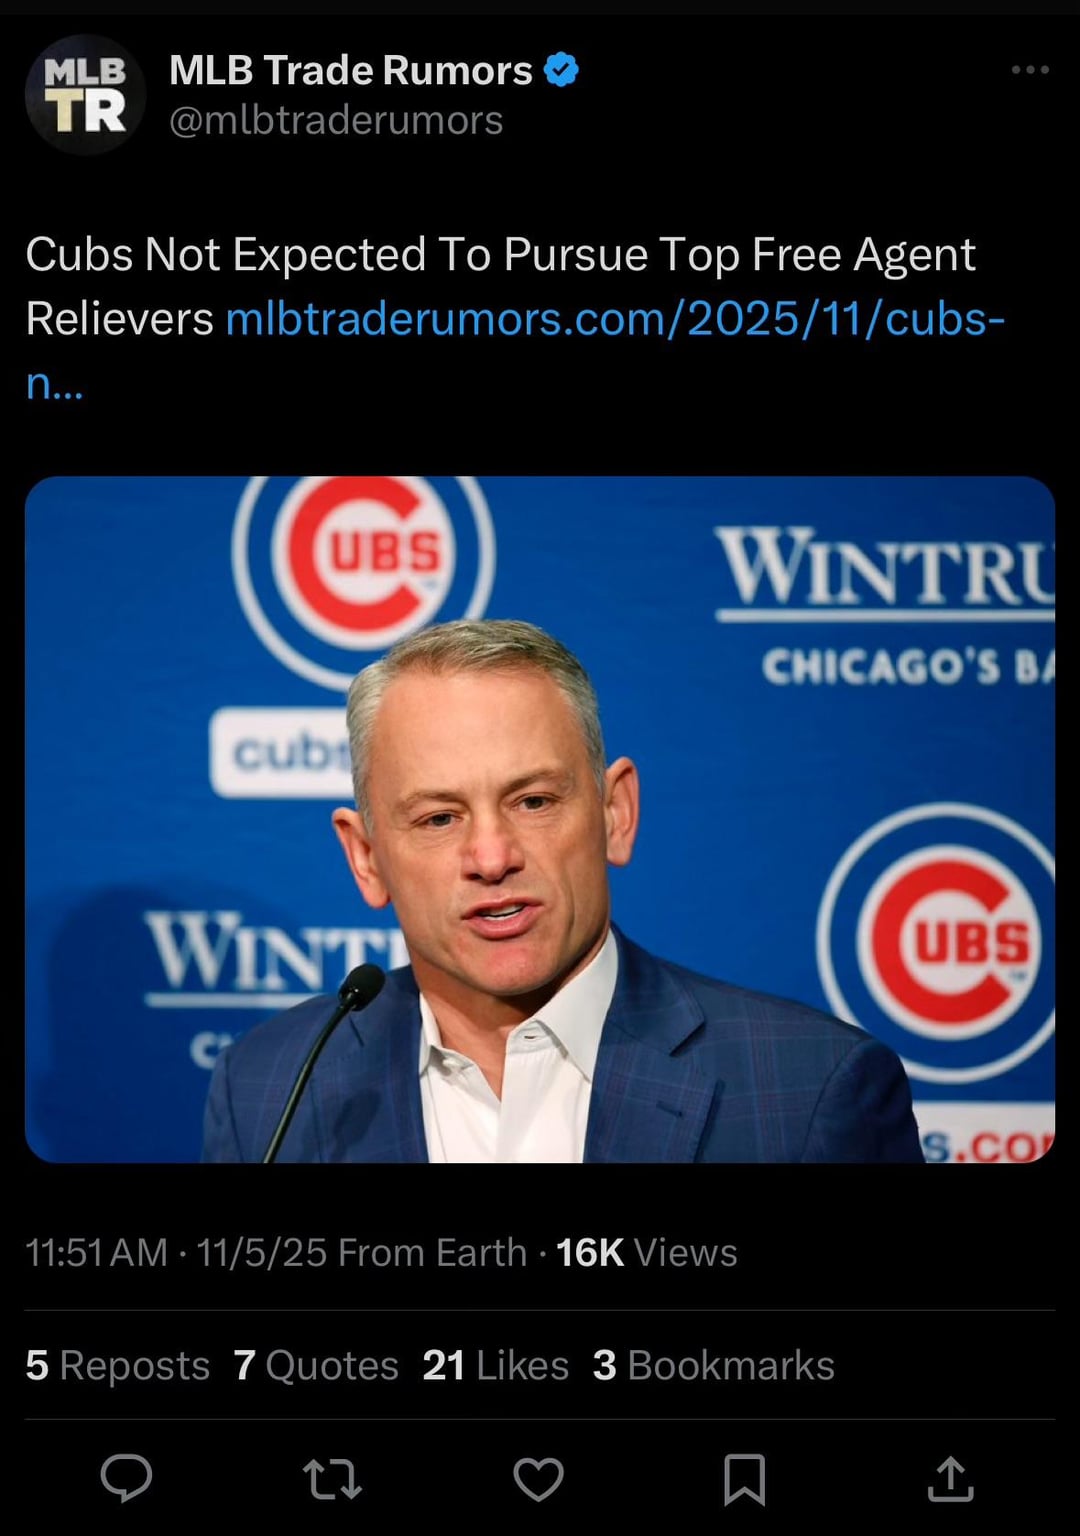1080x1536 pixels.
Task: Show who gave the 21 Likes
Action: (495, 1365)
